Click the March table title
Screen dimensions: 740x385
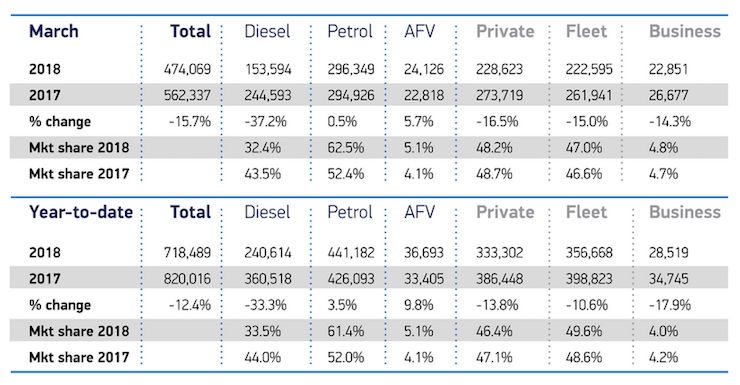click(54, 32)
